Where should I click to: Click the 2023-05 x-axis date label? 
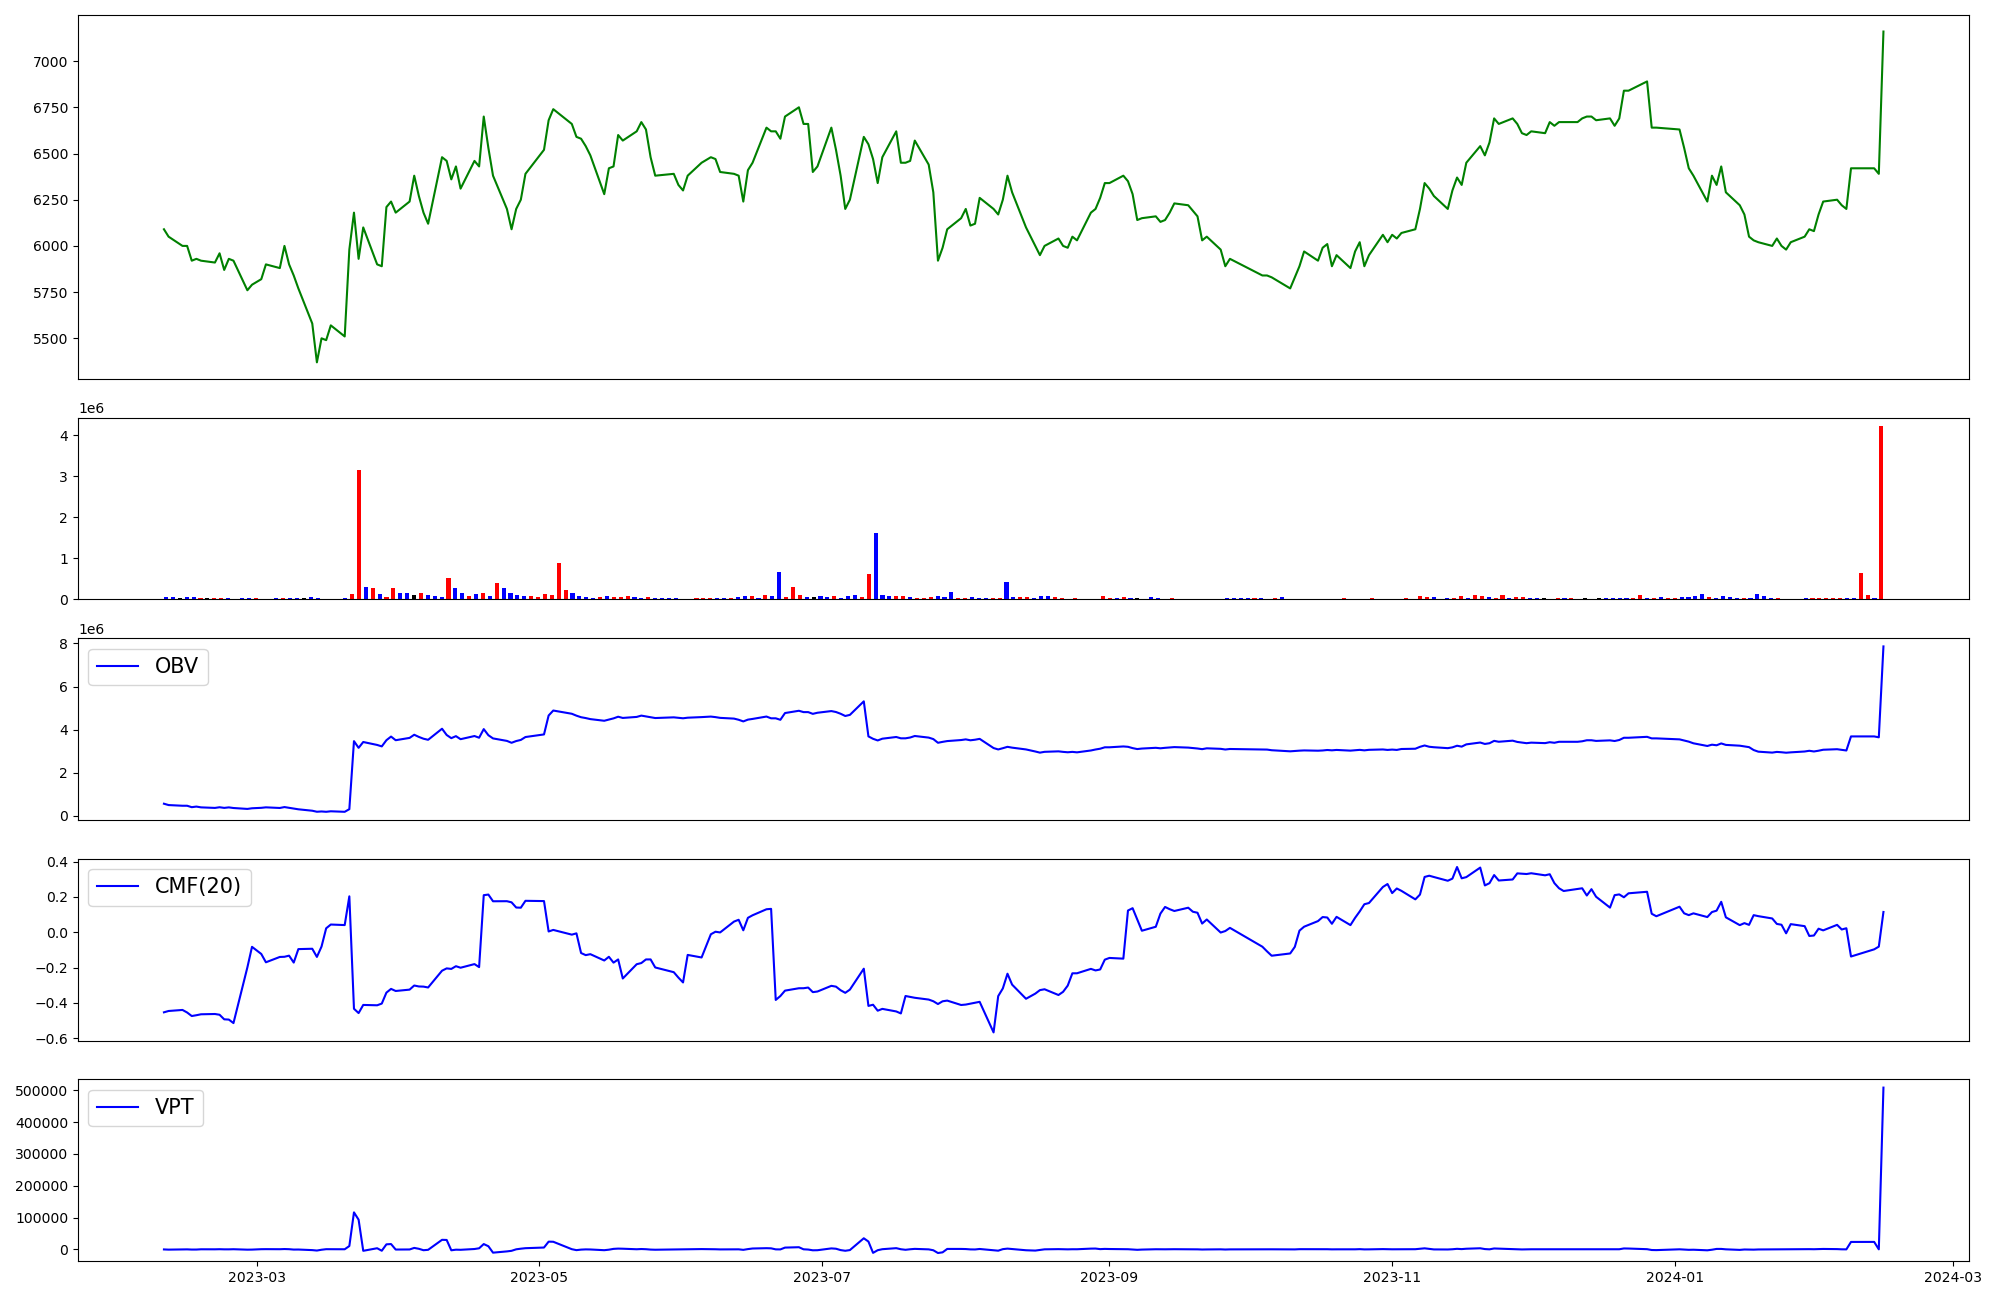(x=539, y=1277)
